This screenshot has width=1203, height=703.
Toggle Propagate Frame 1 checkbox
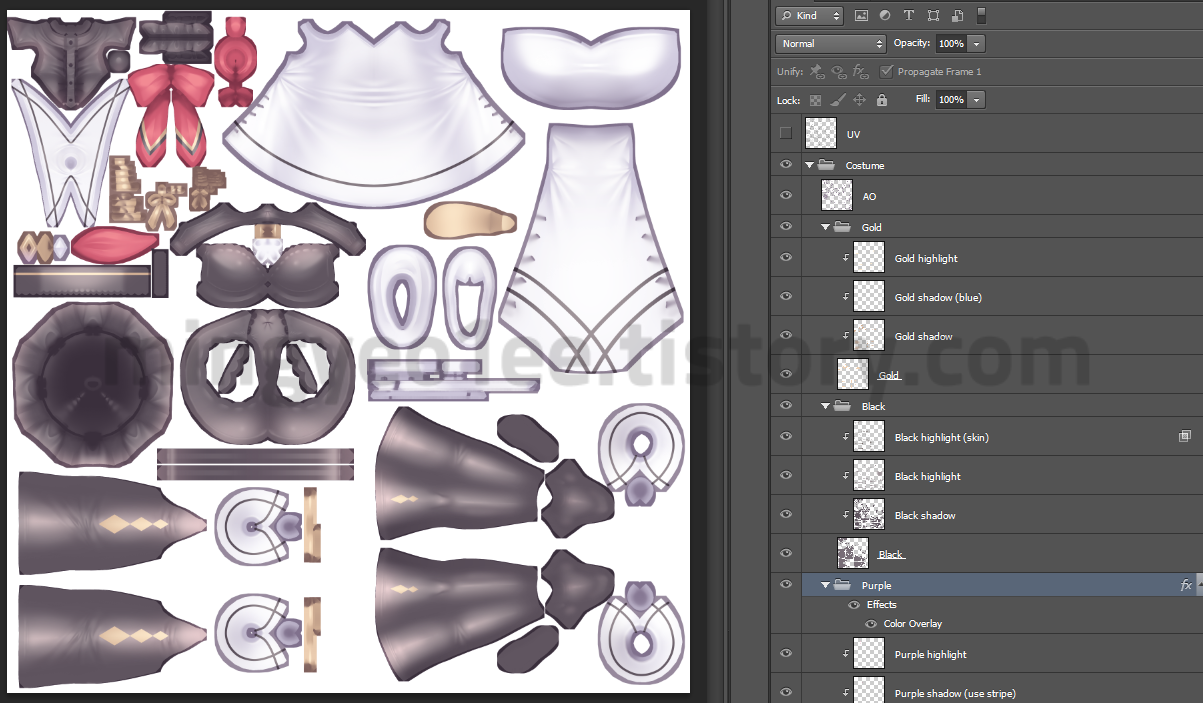(x=886, y=71)
